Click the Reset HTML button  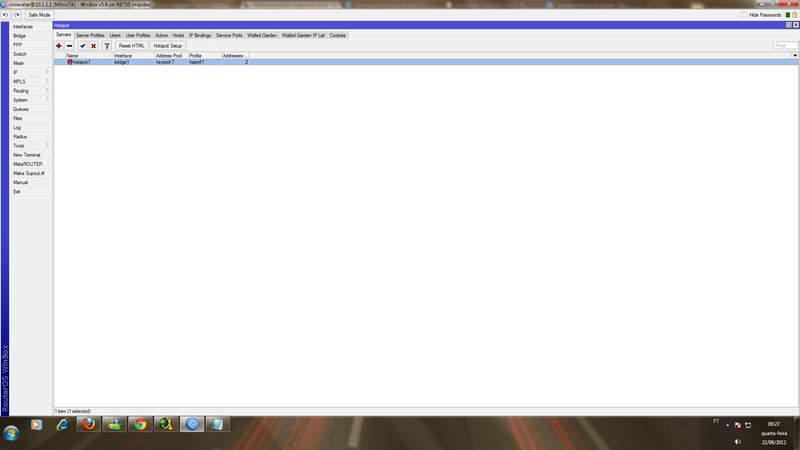[x=132, y=46]
